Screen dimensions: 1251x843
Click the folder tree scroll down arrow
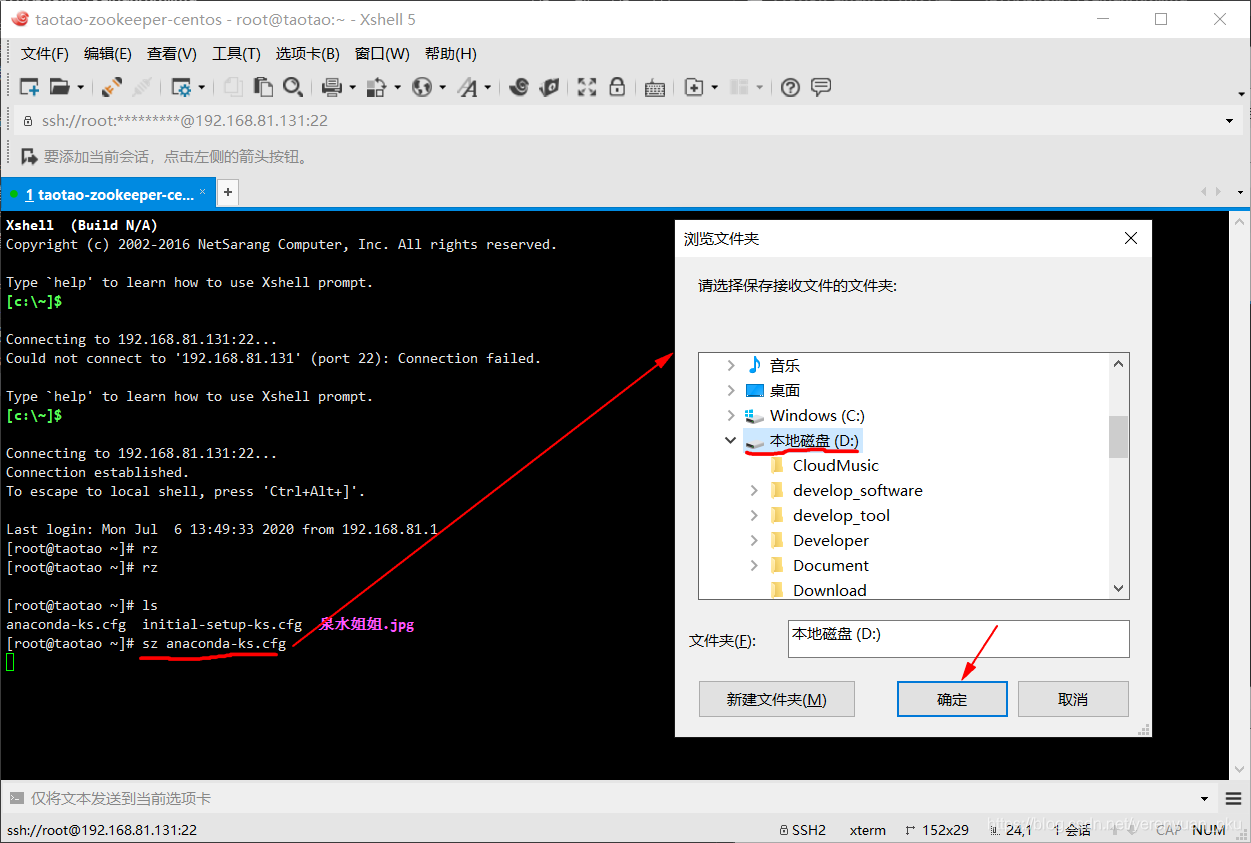click(x=1119, y=589)
